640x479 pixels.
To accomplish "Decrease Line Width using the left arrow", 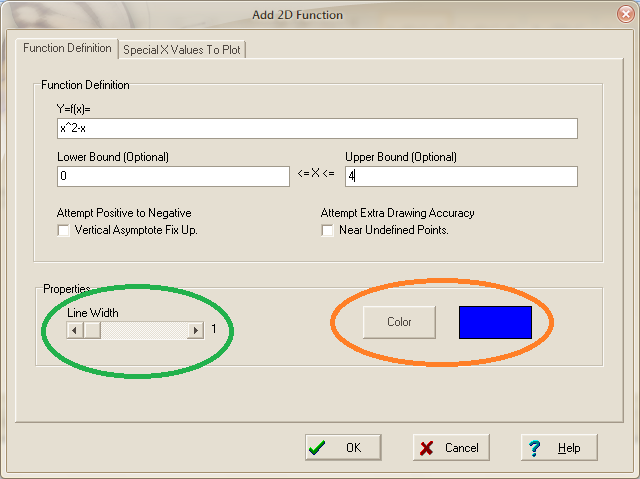I will tap(74, 330).
